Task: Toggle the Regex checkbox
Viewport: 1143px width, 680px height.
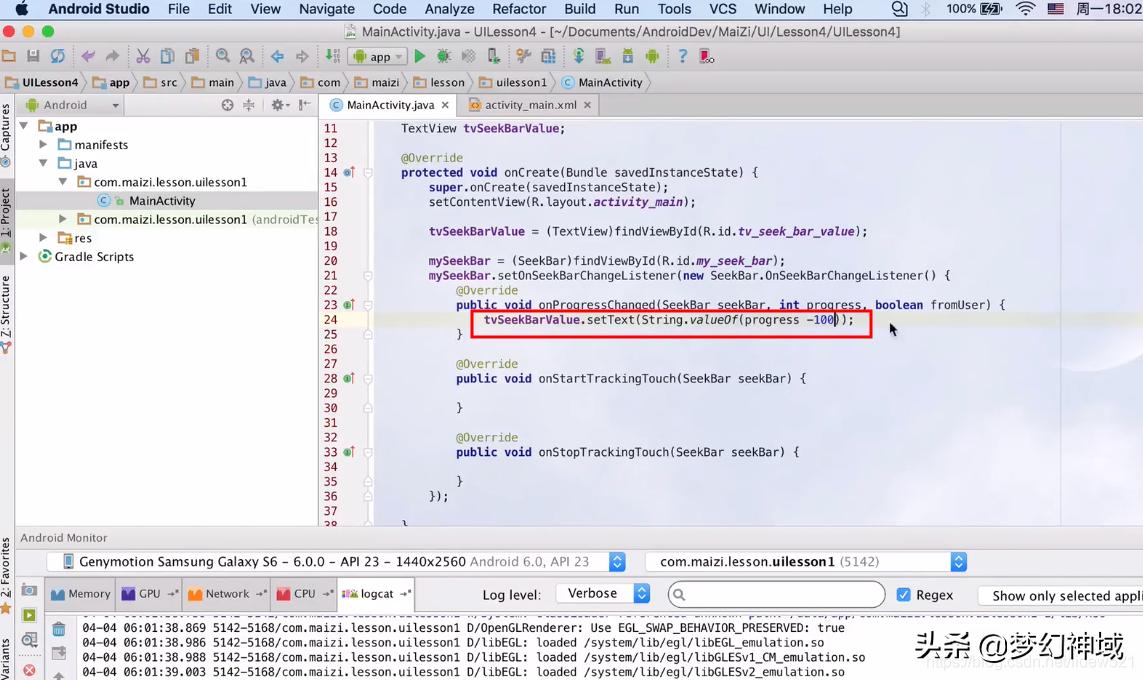Action: [x=904, y=594]
